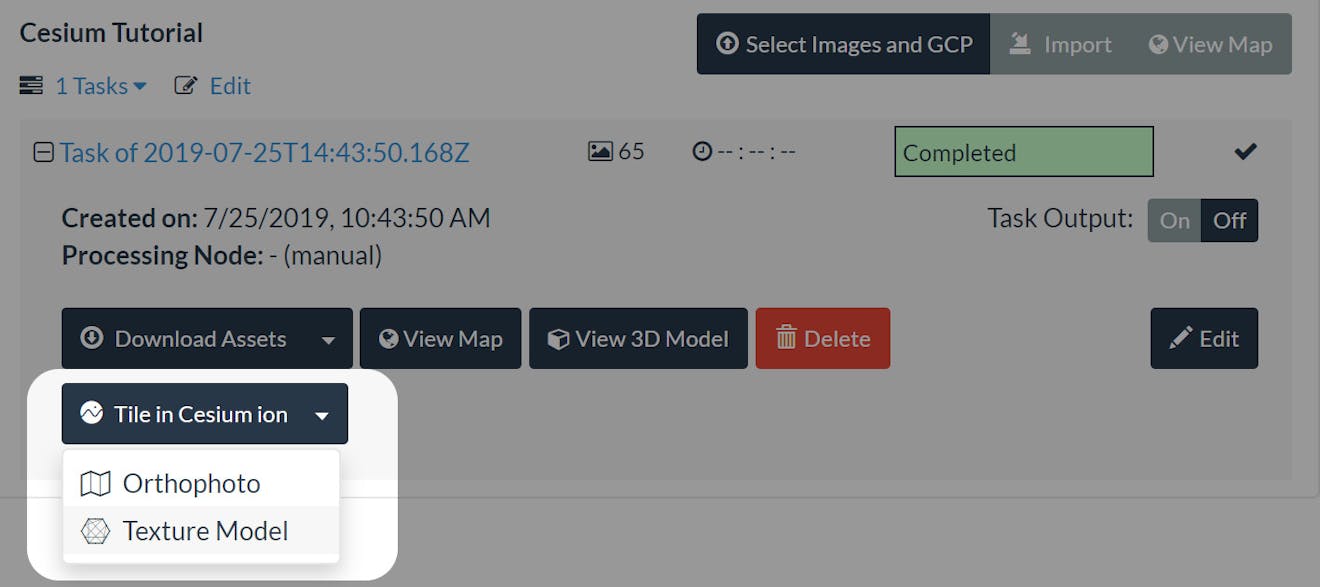Click the Import button
Viewport: 1320px width, 587px height.
[x=1061, y=44]
